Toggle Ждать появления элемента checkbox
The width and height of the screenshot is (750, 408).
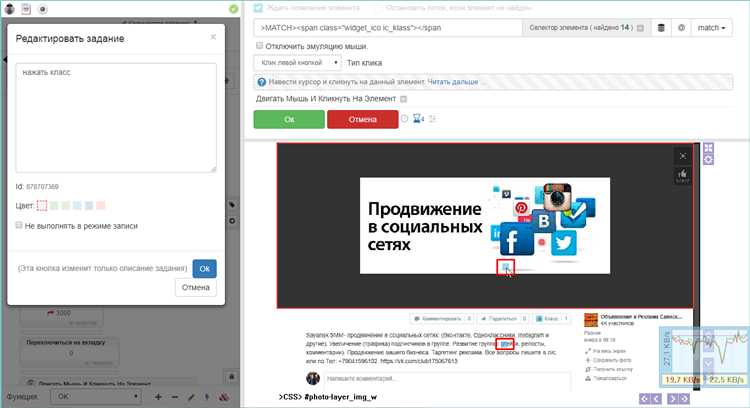click(x=258, y=8)
